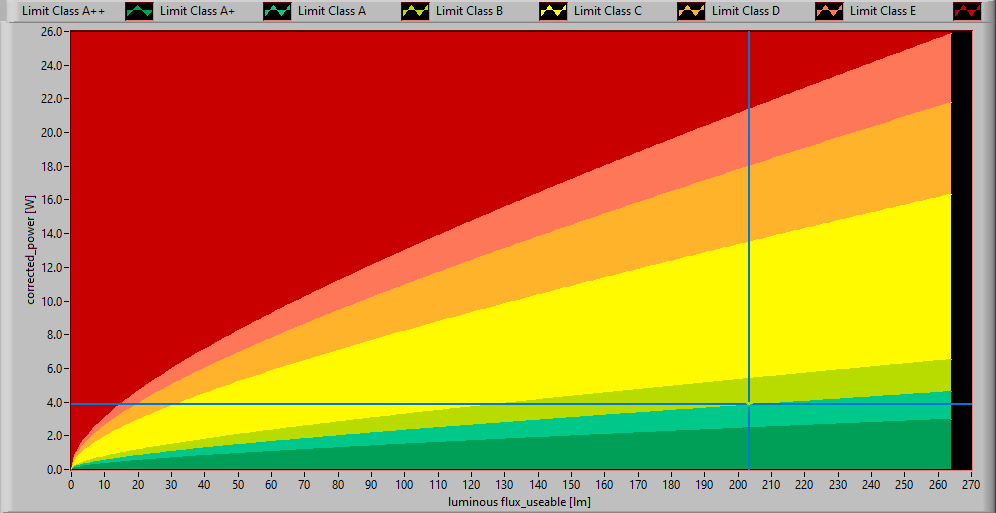Screen dimensions: 996x513
Task: Click the corrected_power [W] y-axis label
Action: (32, 250)
